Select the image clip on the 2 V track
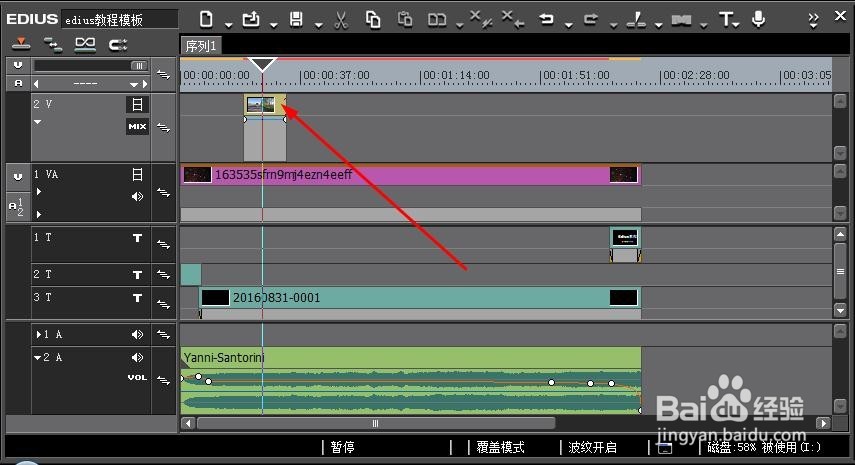 tap(265, 105)
